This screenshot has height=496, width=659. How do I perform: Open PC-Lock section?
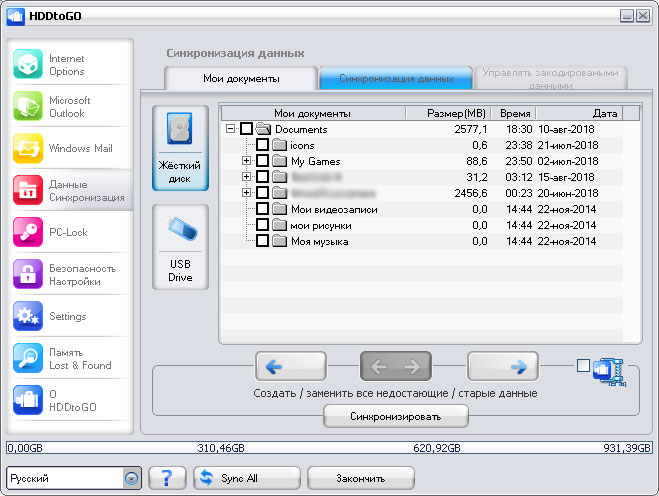[x=68, y=232]
